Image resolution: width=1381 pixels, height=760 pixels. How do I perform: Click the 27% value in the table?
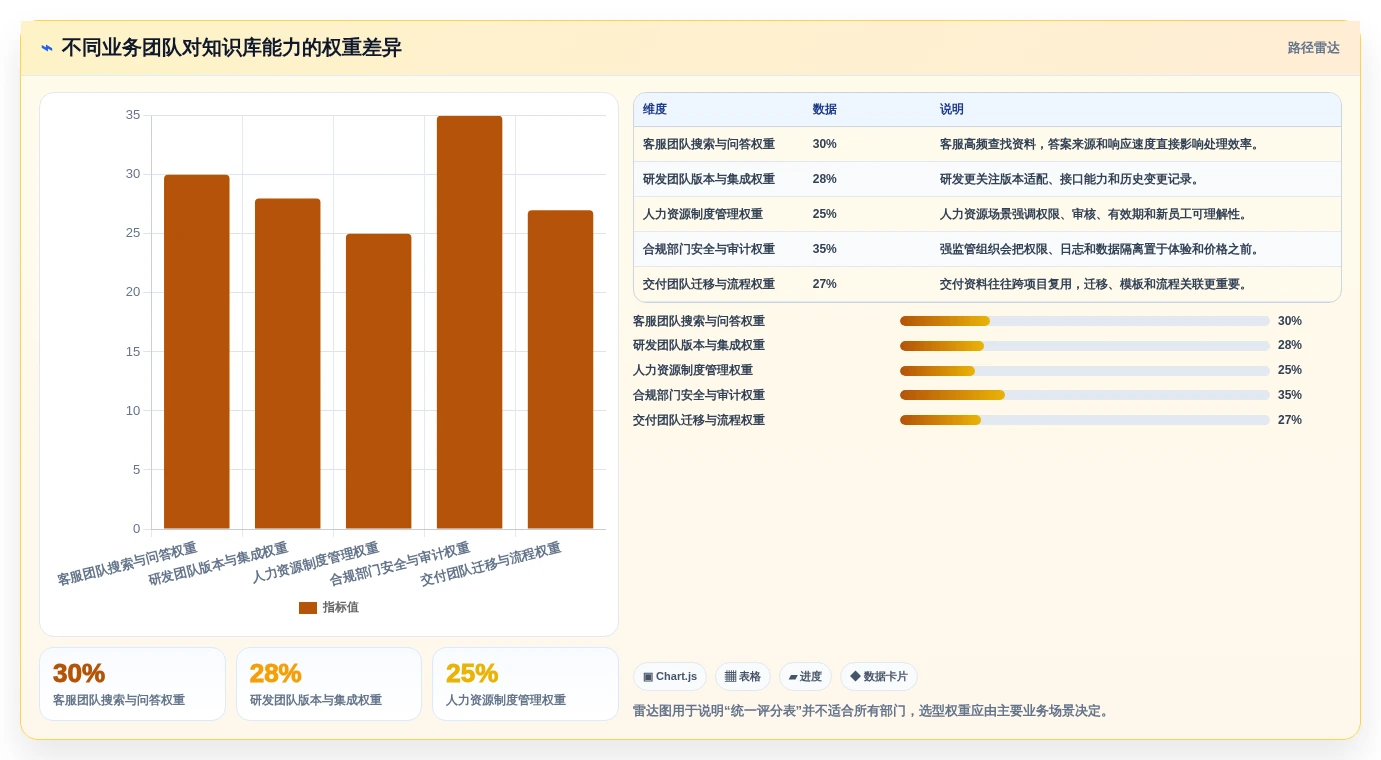click(x=825, y=284)
